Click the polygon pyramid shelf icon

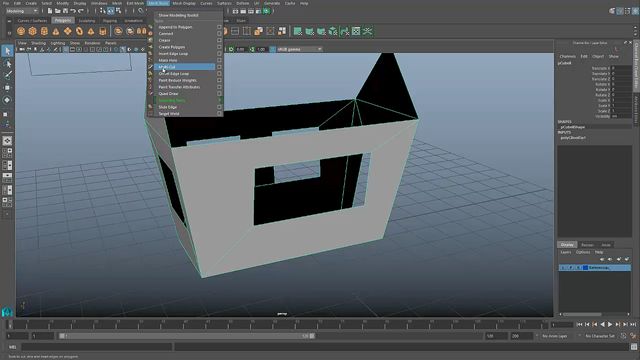click(x=91, y=31)
